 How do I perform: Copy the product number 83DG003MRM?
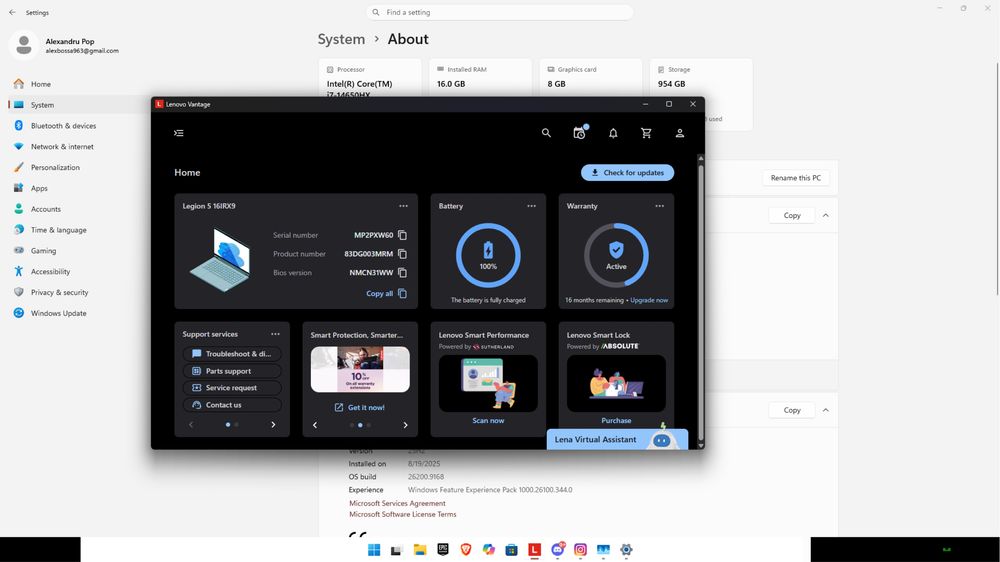(402, 253)
